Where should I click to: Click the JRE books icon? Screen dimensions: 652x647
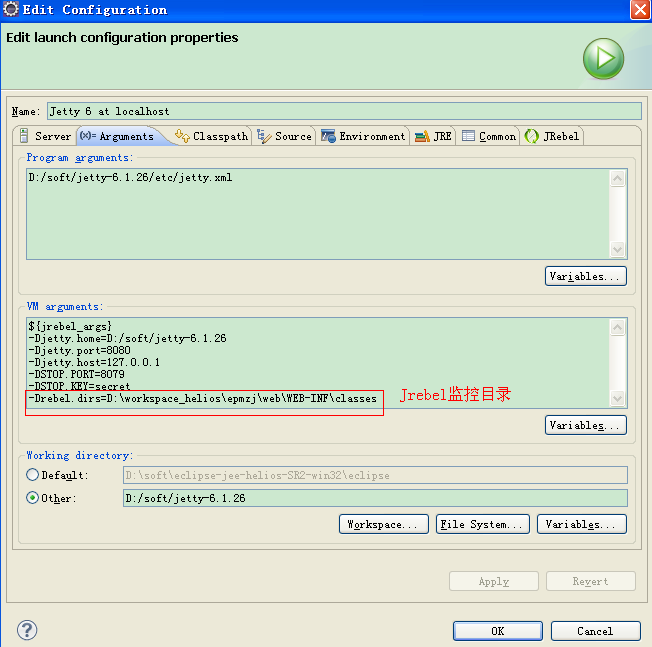422,136
